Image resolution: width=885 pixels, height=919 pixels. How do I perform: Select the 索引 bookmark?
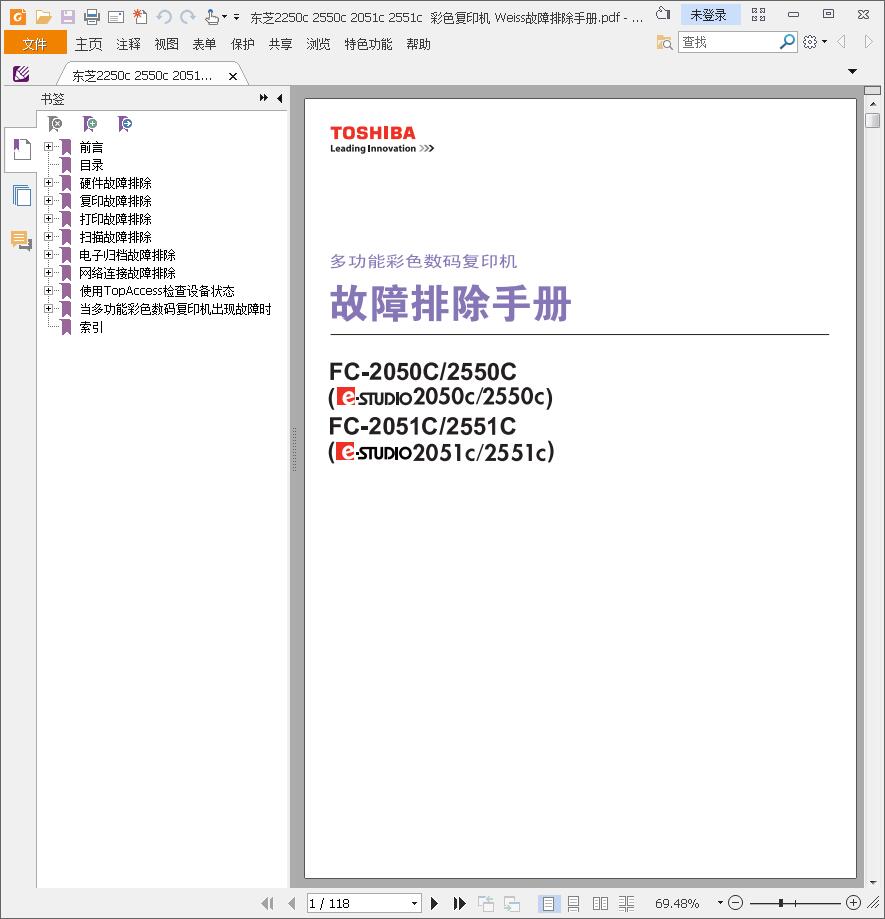[x=91, y=327]
